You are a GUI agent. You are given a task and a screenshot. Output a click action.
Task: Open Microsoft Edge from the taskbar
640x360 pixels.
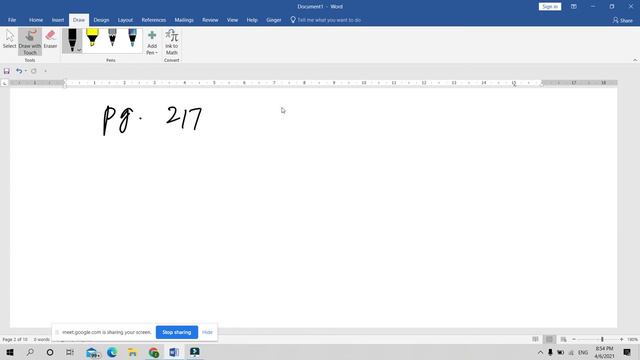click(x=112, y=352)
